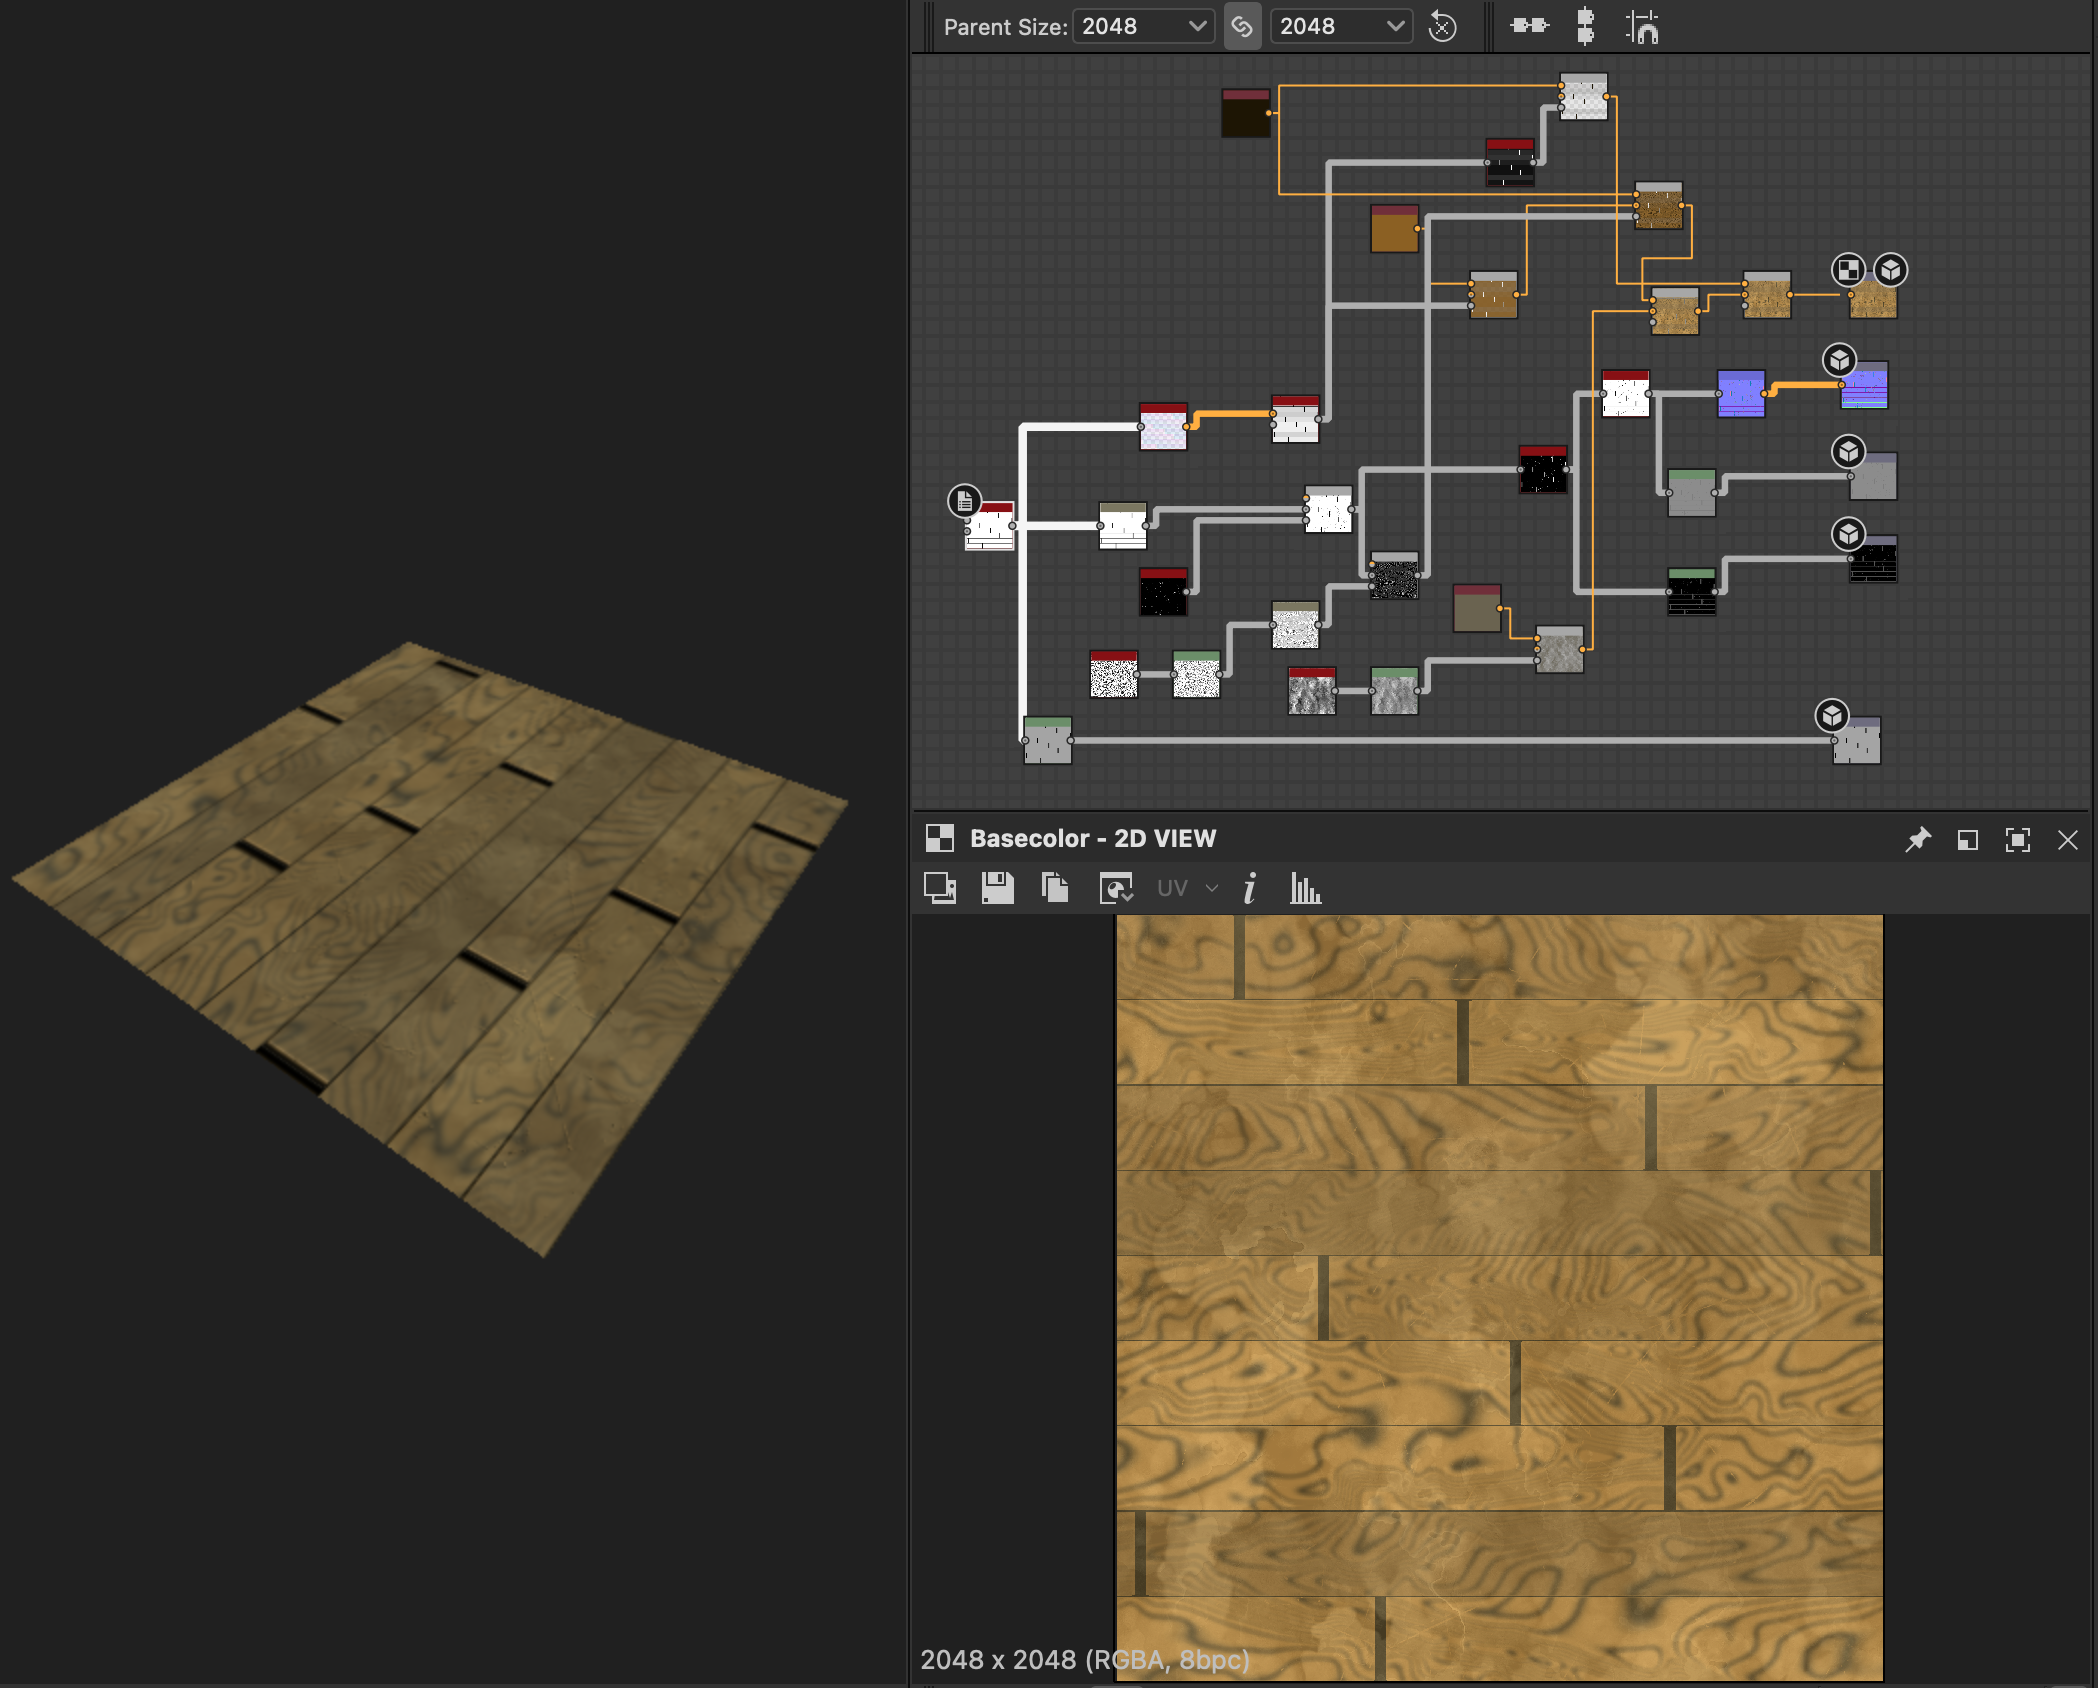This screenshot has width=2098, height=1688.
Task: Toggle the width-height link lock button
Action: [x=1241, y=27]
